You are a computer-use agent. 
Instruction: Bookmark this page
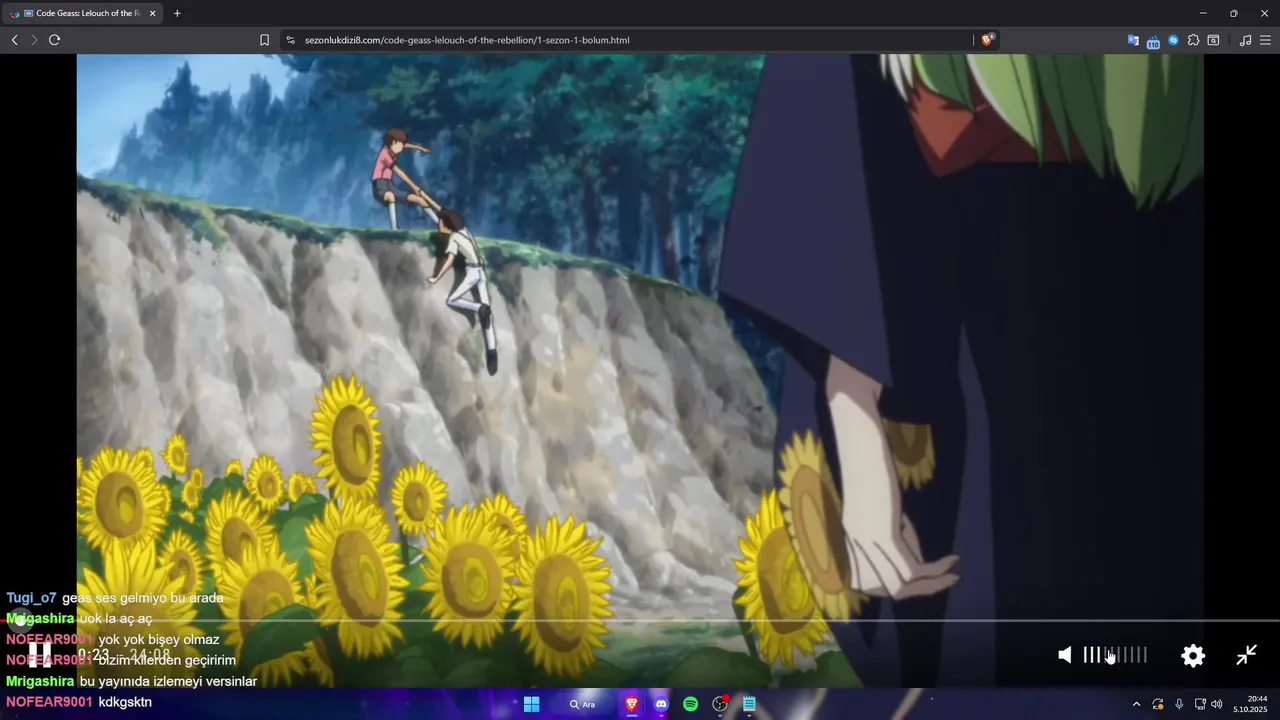[x=264, y=40]
